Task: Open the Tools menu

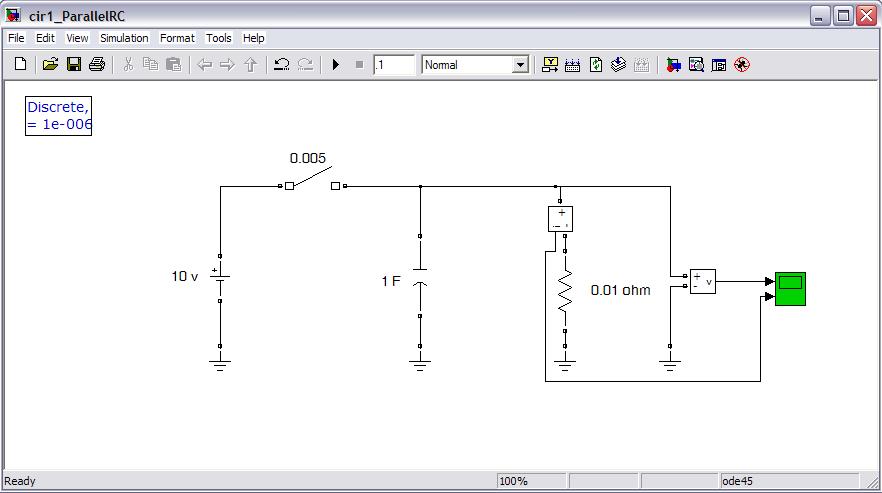Action: tap(218, 38)
